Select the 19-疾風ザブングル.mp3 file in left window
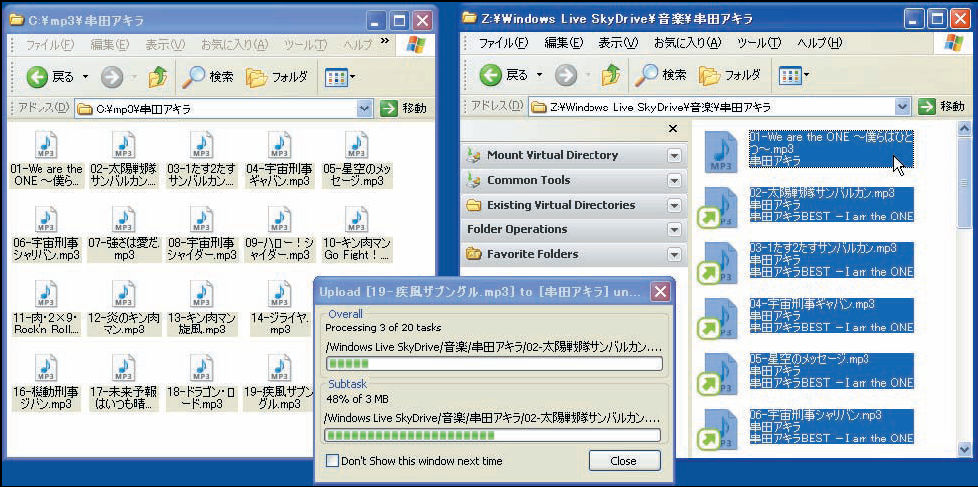 pos(279,383)
